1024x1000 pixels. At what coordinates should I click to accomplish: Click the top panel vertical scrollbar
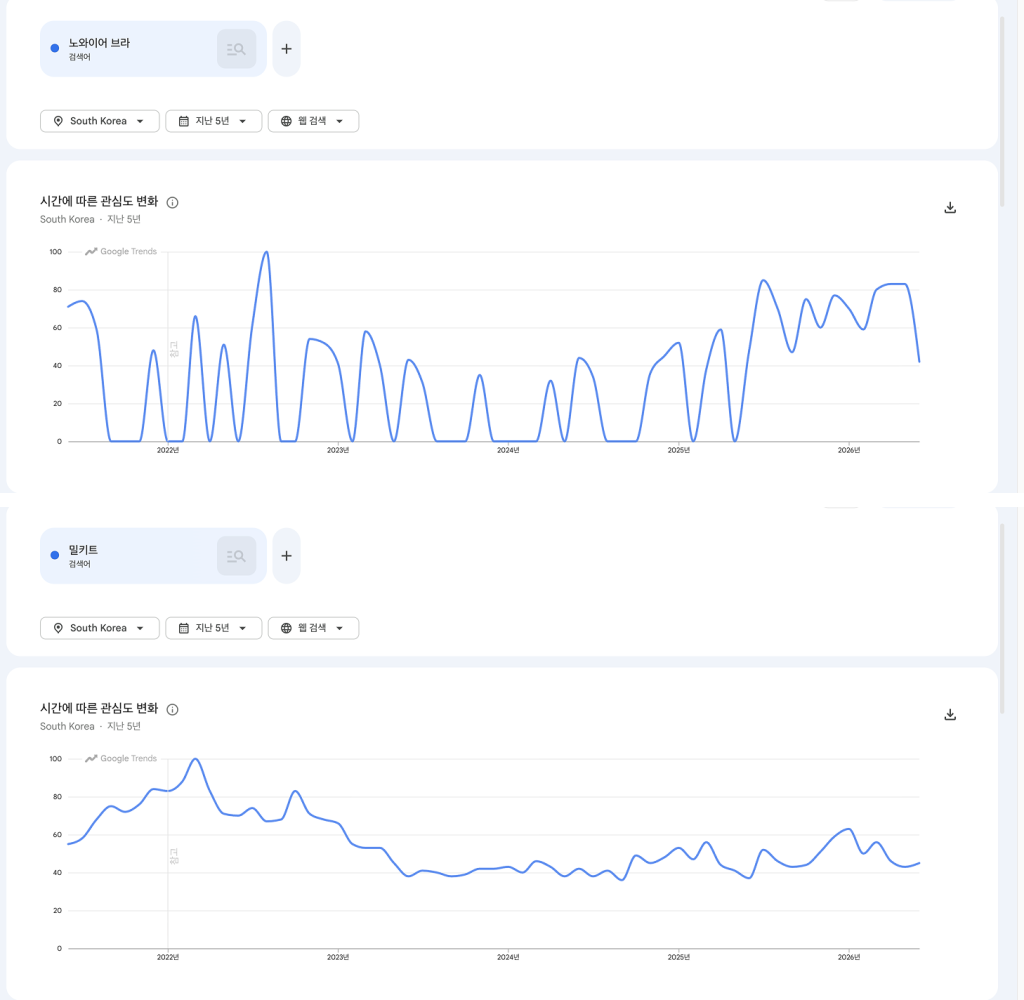coord(1002,111)
